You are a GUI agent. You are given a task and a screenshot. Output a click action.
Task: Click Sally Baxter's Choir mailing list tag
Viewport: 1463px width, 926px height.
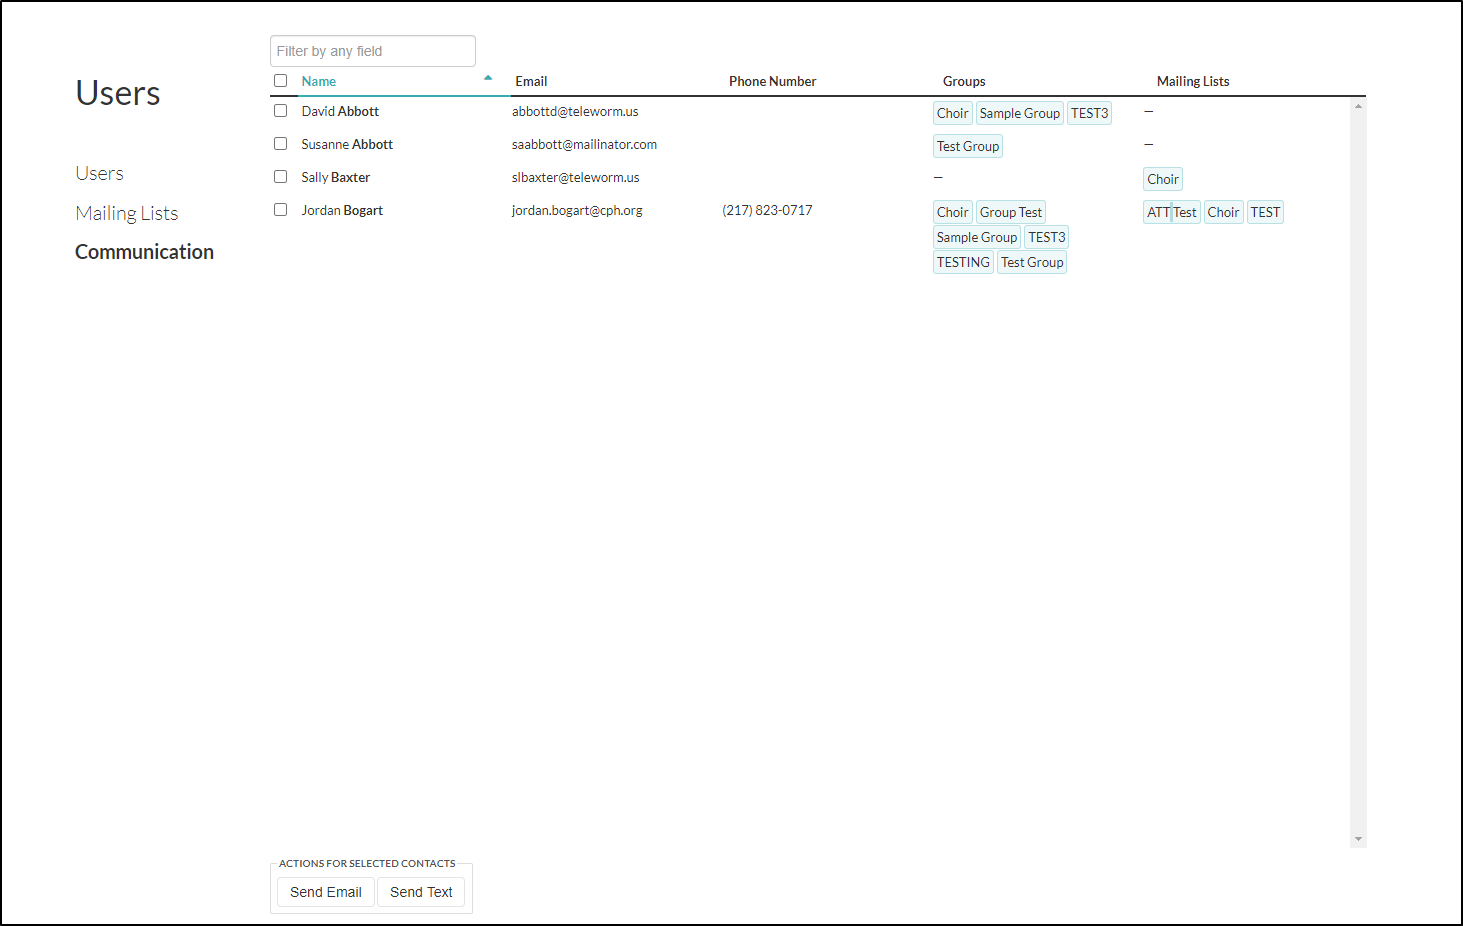[x=1162, y=180]
